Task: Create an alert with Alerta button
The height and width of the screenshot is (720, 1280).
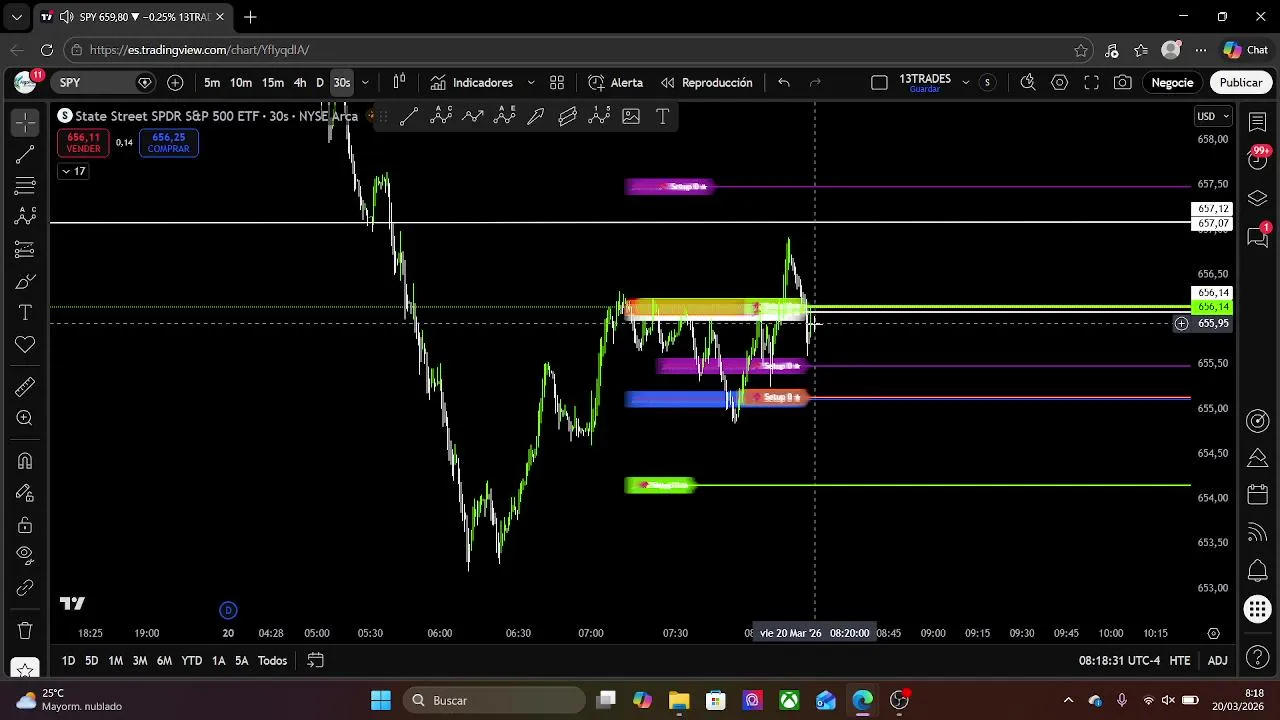Action: [615, 83]
